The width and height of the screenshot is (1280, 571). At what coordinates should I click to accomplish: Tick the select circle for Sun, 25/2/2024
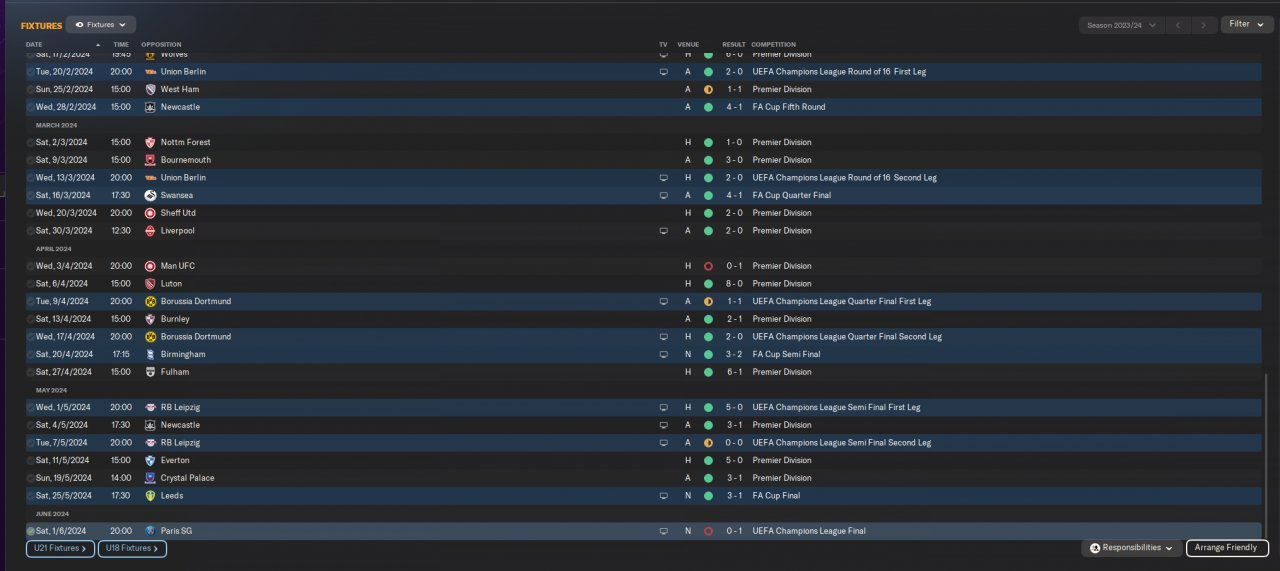pos(31,89)
